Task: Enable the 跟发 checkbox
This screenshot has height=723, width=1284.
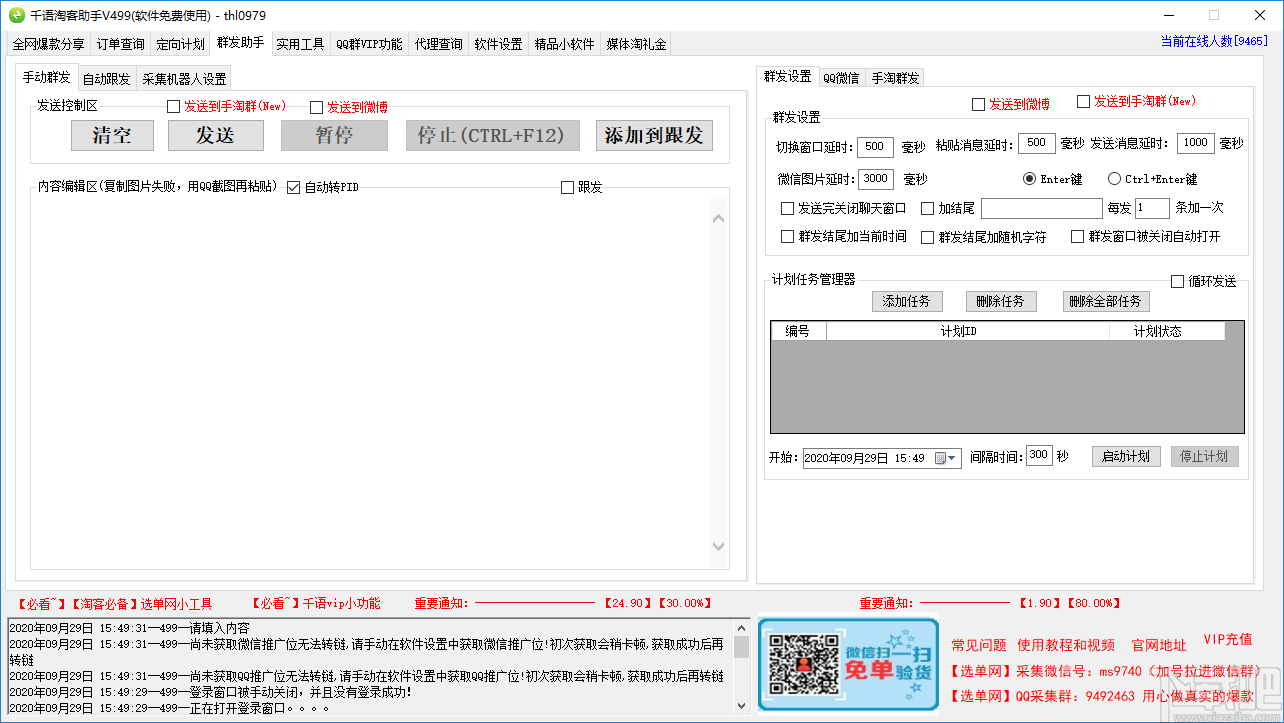Action: [568, 187]
